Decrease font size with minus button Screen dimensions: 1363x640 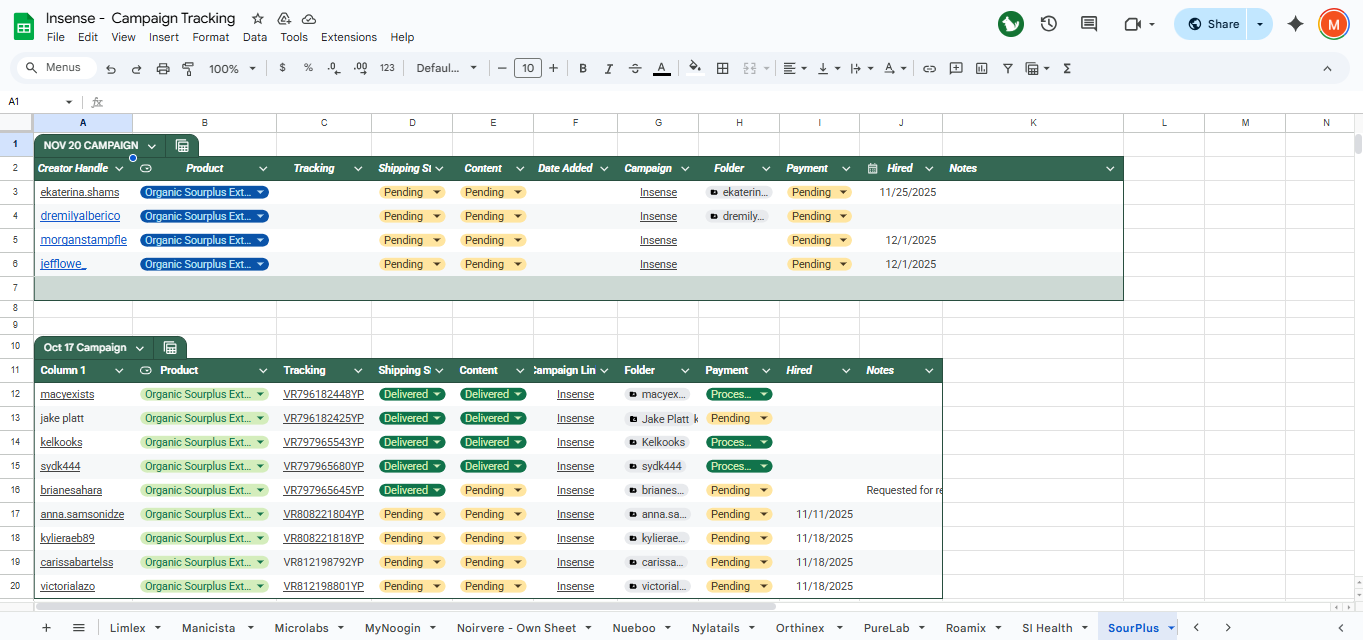pyautogui.click(x=502, y=68)
